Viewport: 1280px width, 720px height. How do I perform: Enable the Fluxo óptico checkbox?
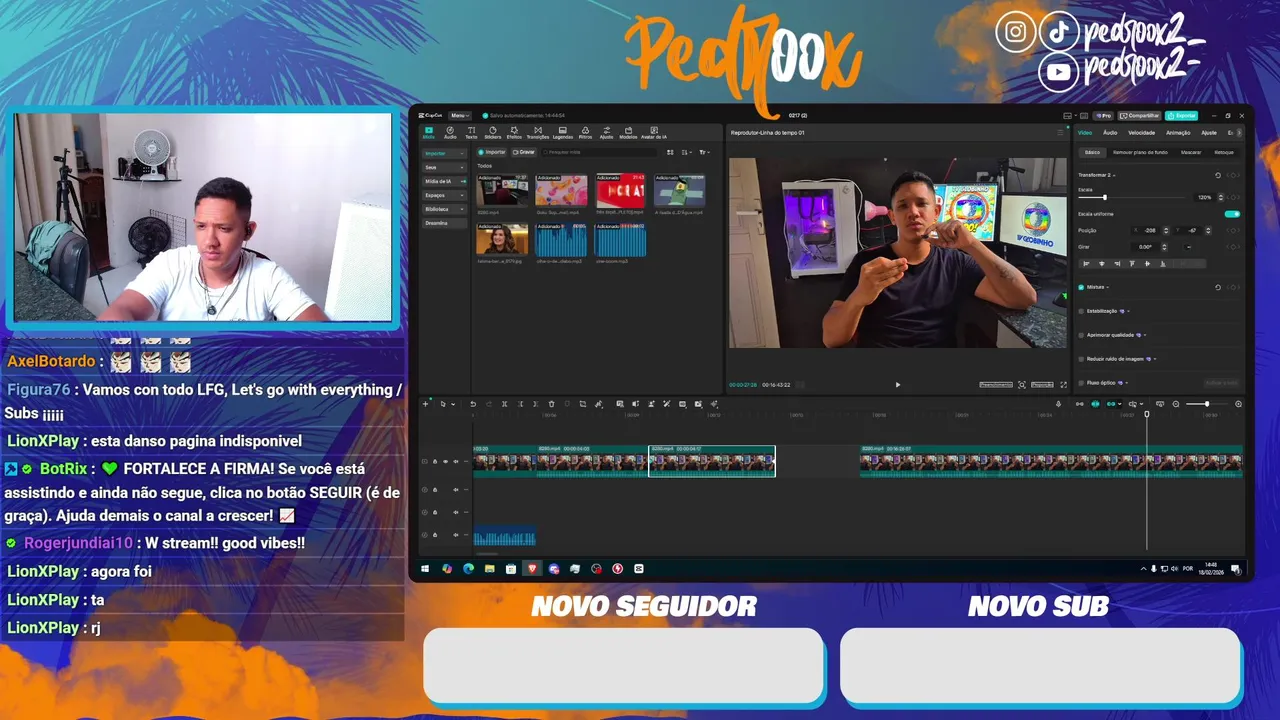click(x=1081, y=383)
